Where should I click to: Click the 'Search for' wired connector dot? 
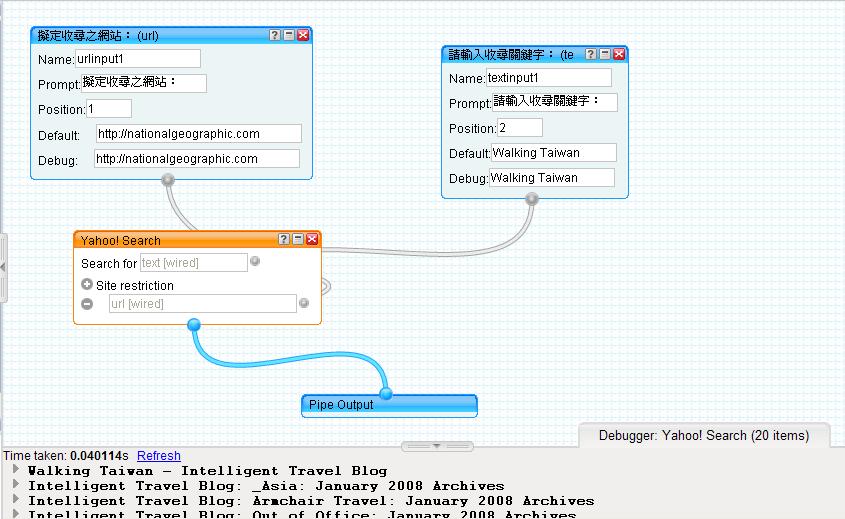(x=255, y=262)
